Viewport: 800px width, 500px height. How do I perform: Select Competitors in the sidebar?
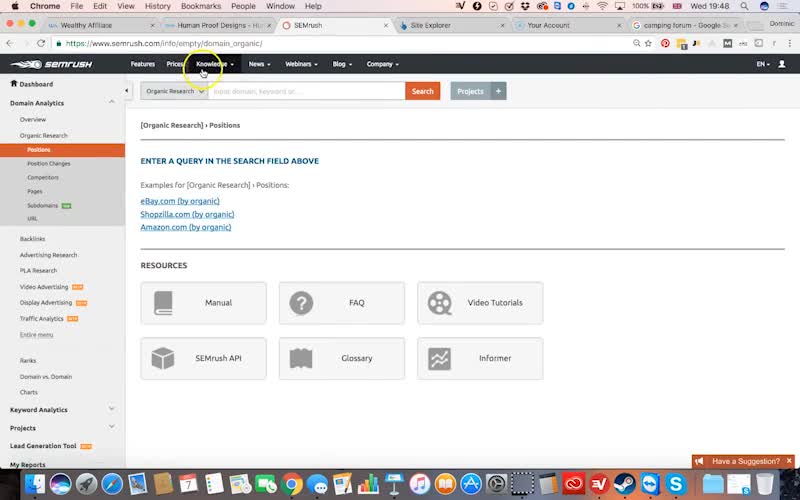pos(43,178)
